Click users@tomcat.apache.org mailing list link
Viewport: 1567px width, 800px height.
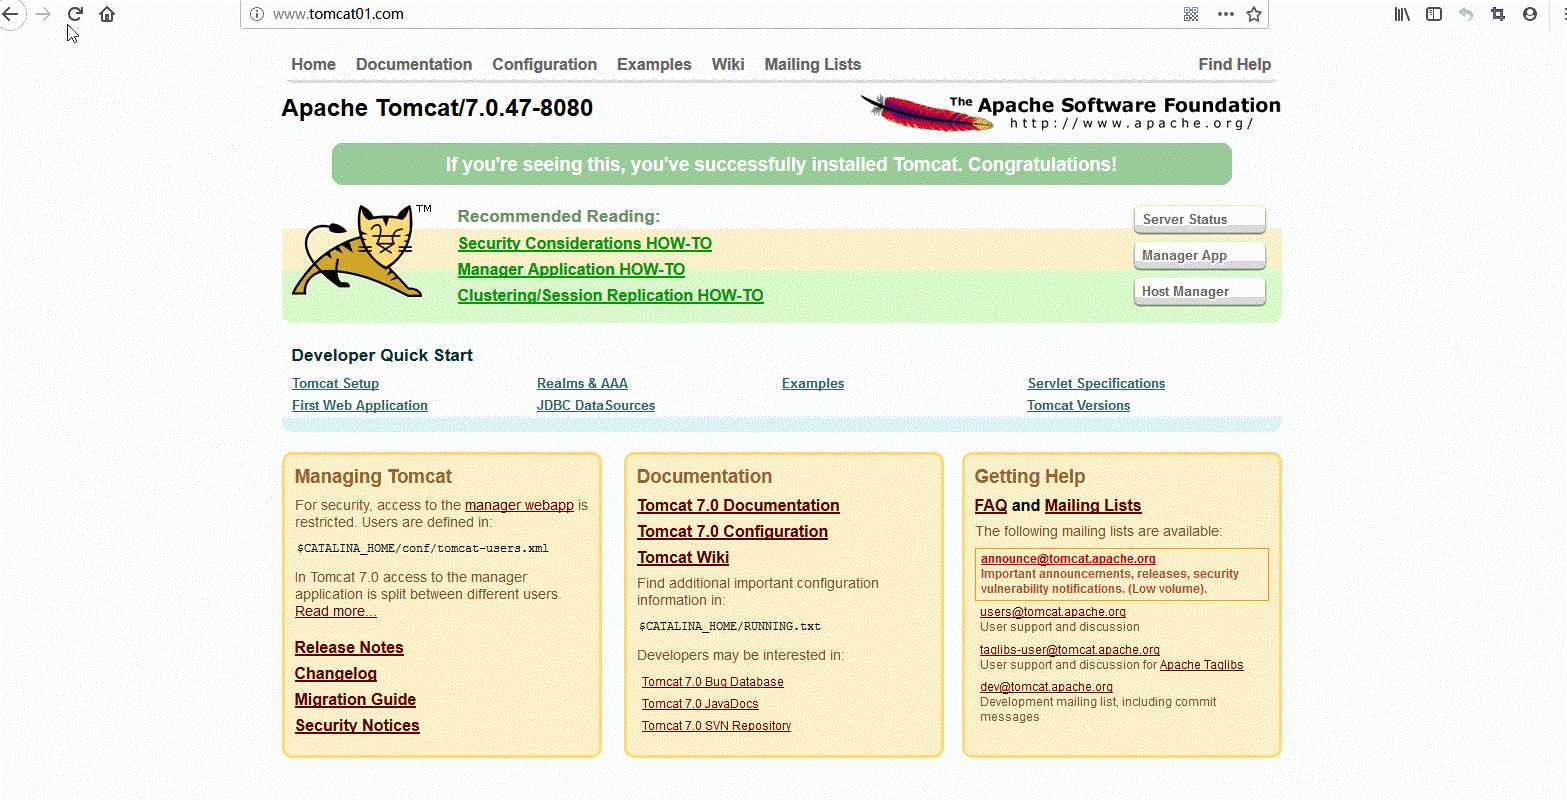click(x=1053, y=612)
